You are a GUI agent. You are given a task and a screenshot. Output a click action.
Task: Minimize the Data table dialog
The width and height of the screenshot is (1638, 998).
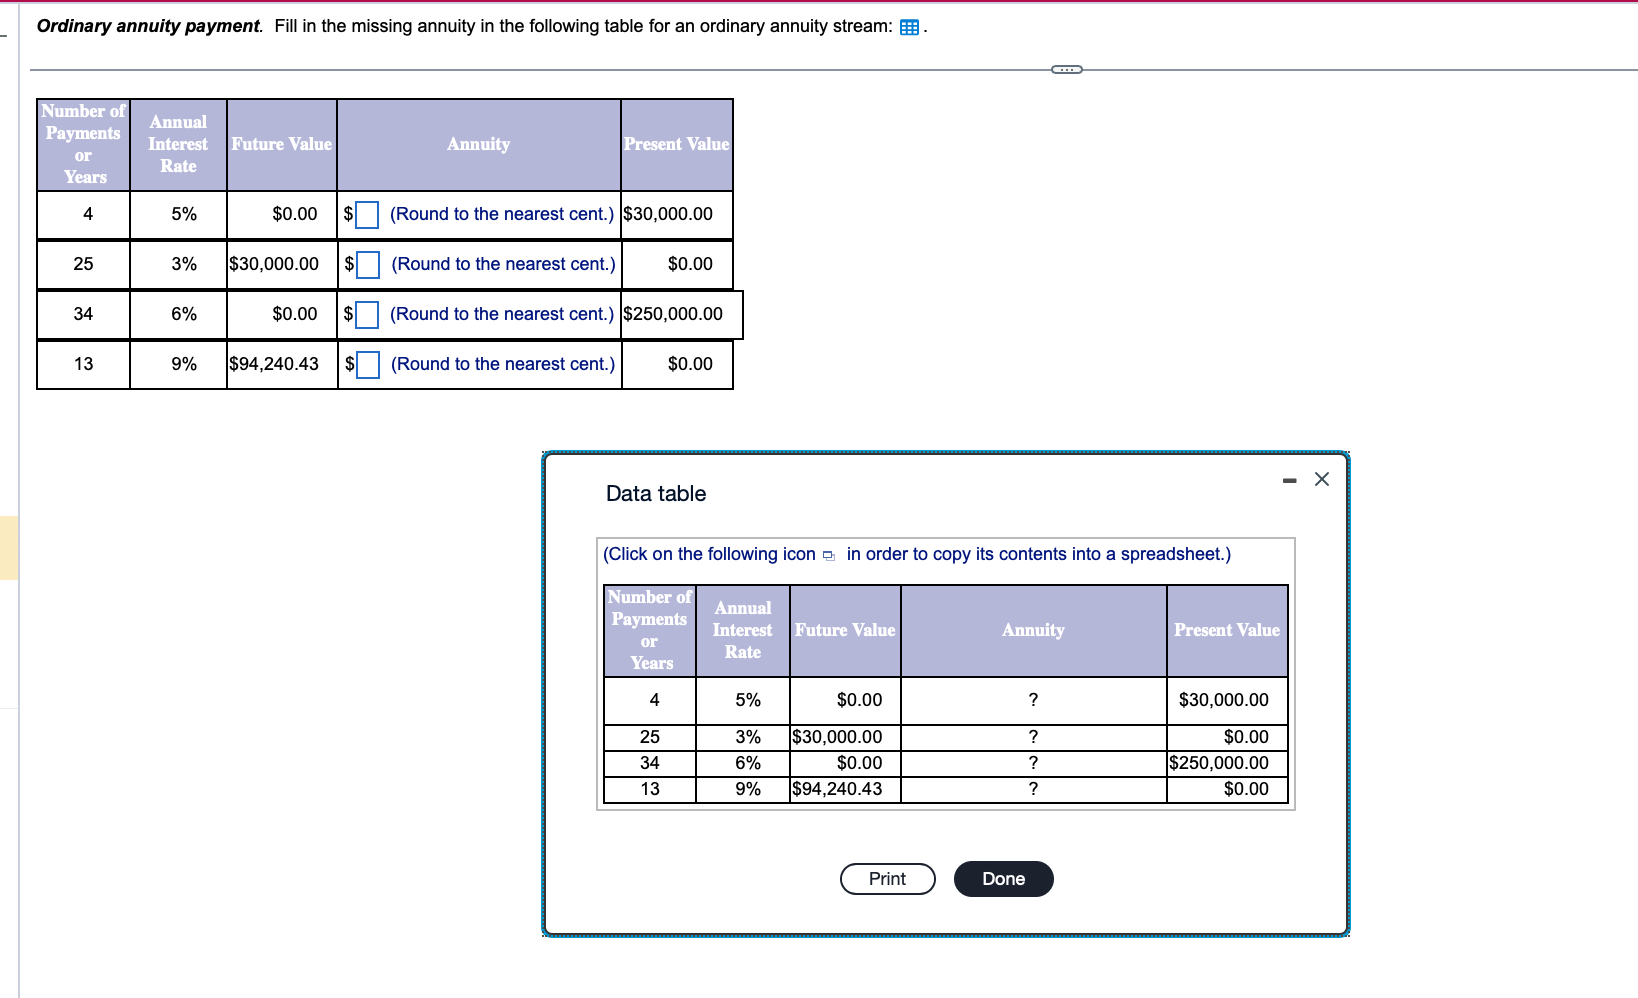(1288, 479)
